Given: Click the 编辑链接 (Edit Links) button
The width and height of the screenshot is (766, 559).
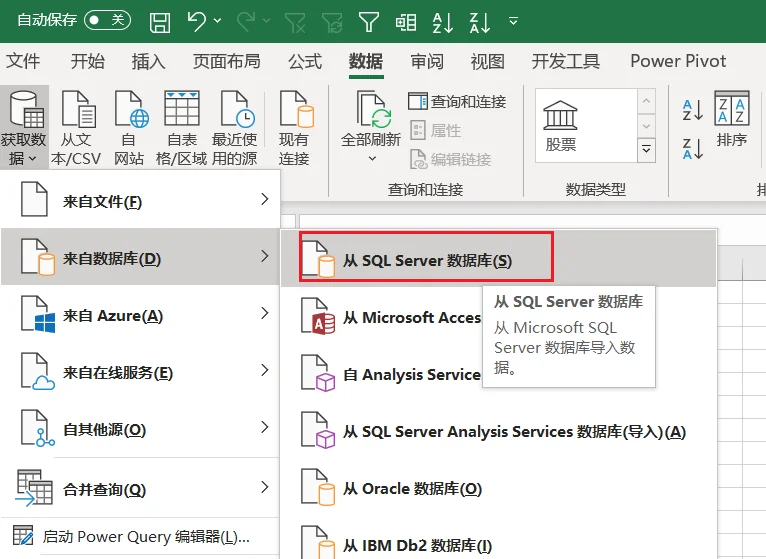Looking at the screenshot, I should pos(450,159).
